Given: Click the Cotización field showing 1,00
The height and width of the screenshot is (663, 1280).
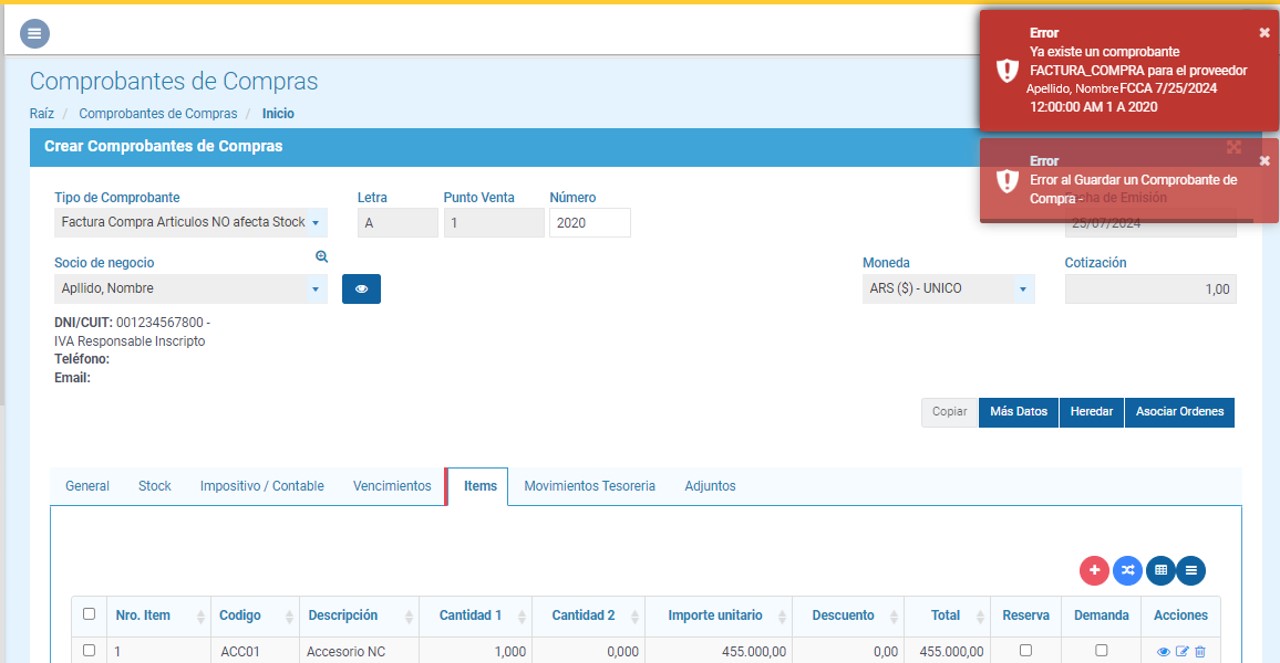Looking at the screenshot, I should point(1151,289).
